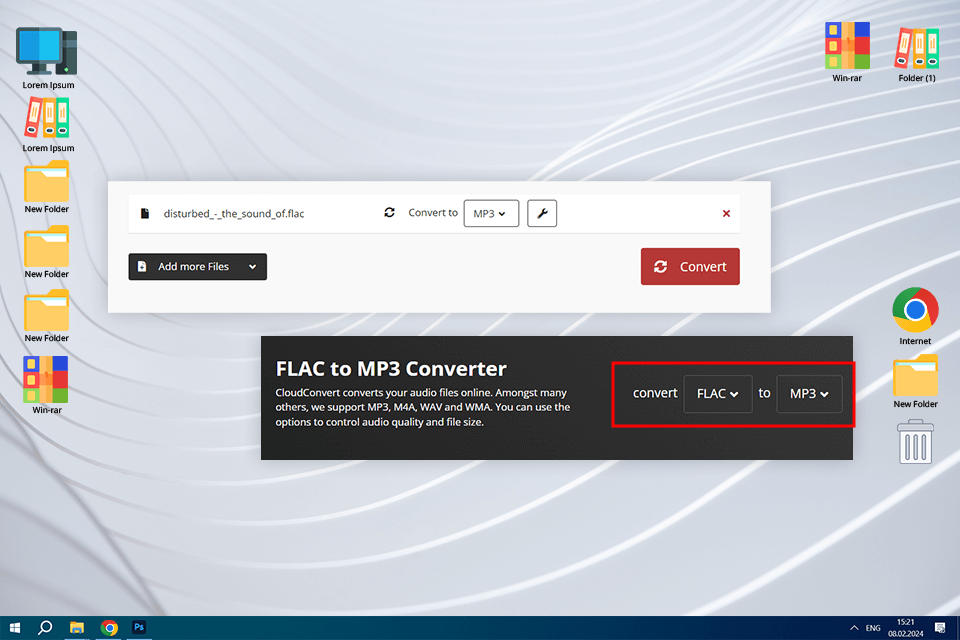The width and height of the screenshot is (960, 640).
Task: Open the FLAC source format dropdown
Action: (x=718, y=394)
